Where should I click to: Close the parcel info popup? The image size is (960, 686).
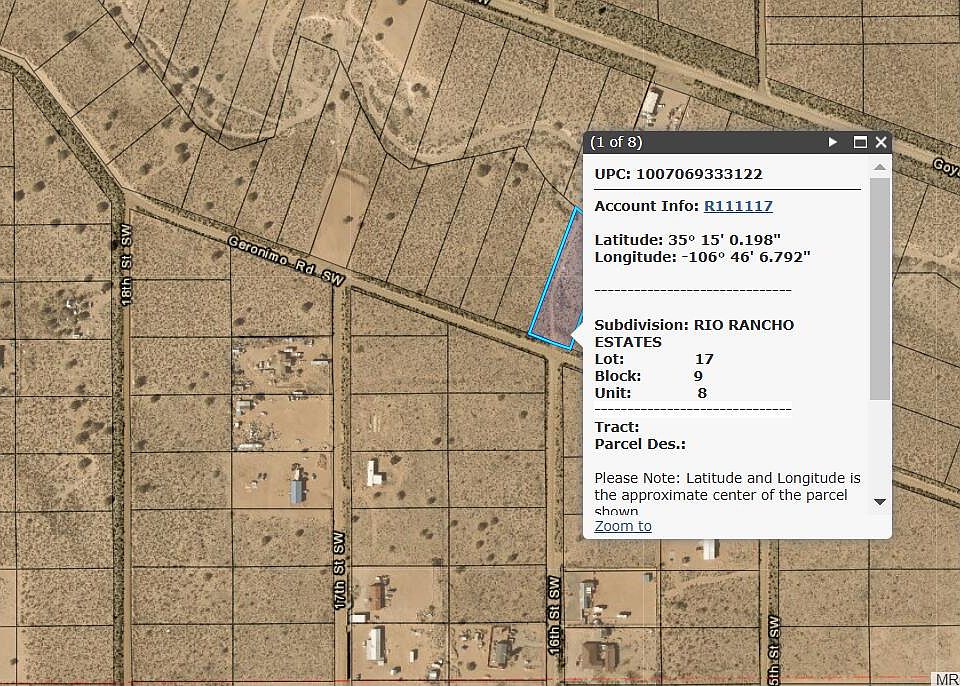pos(880,142)
